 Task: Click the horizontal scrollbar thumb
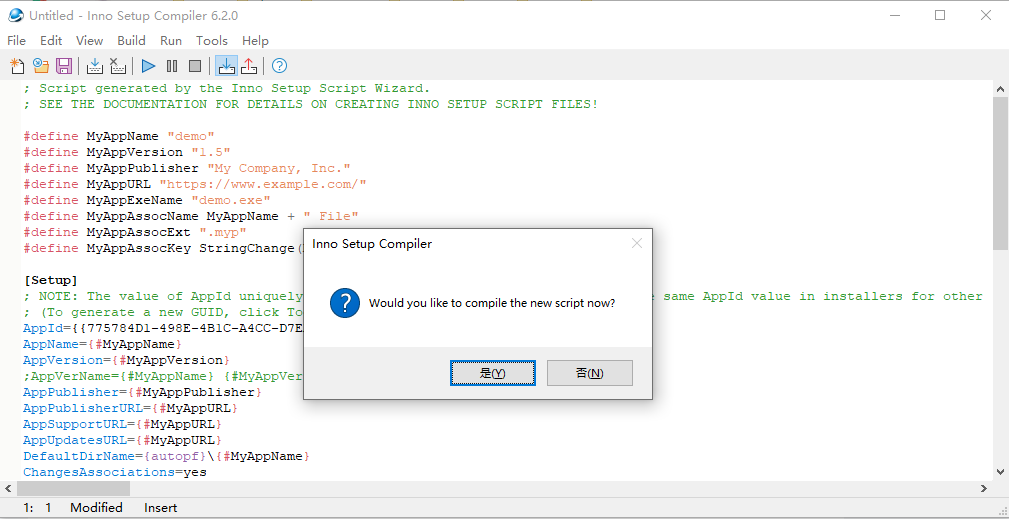tap(73, 489)
